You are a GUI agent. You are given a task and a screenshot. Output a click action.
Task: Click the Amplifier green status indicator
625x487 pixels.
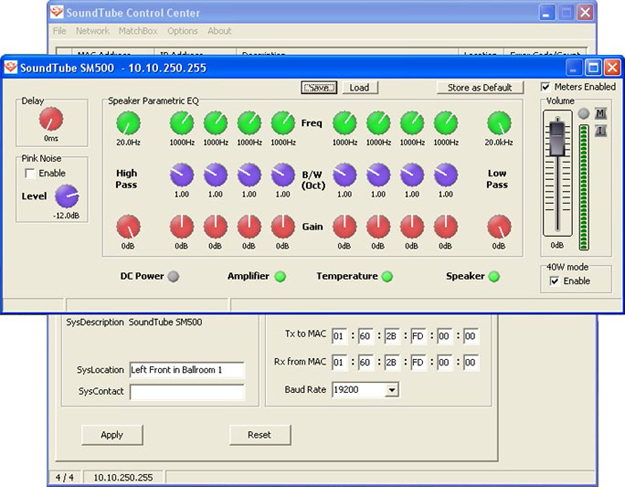(280, 276)
